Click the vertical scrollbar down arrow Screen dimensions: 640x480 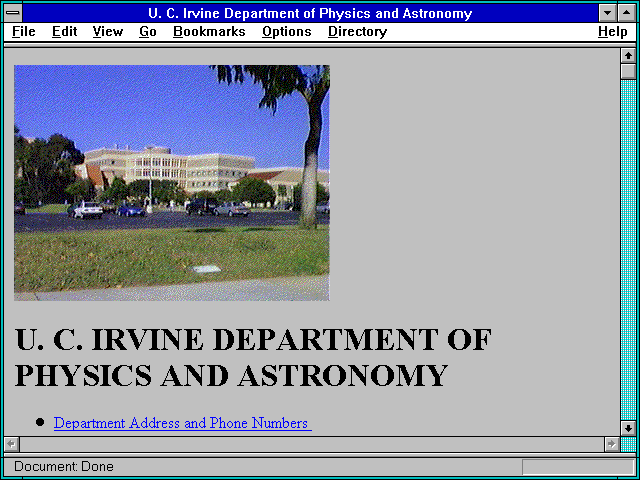628,428
